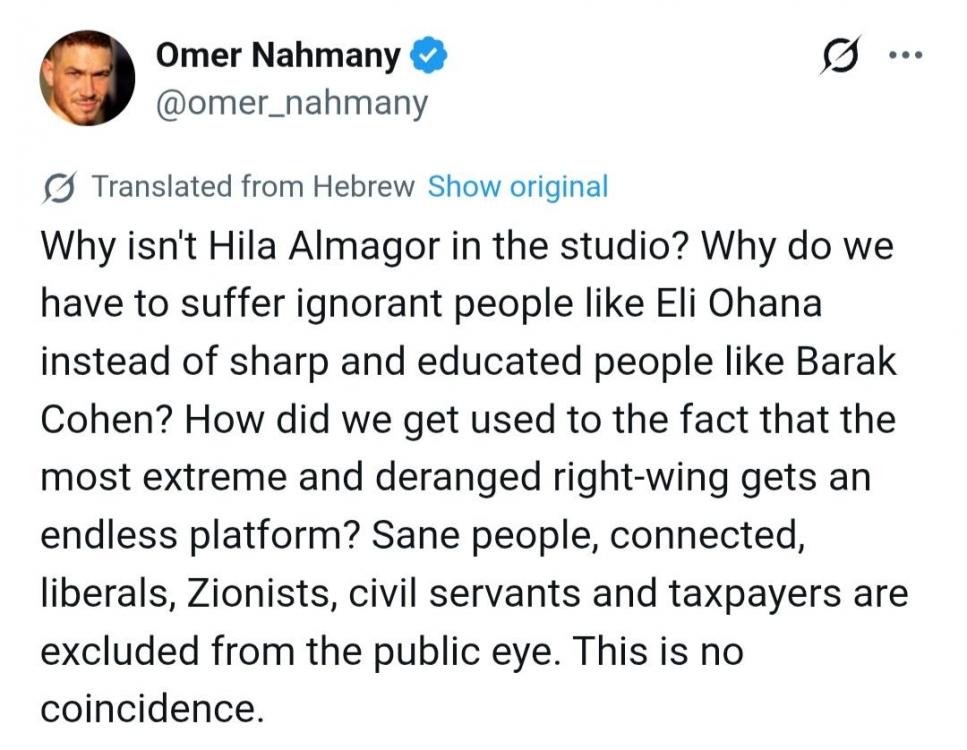Click the display name Omer Nahmany

click(278, 57)
